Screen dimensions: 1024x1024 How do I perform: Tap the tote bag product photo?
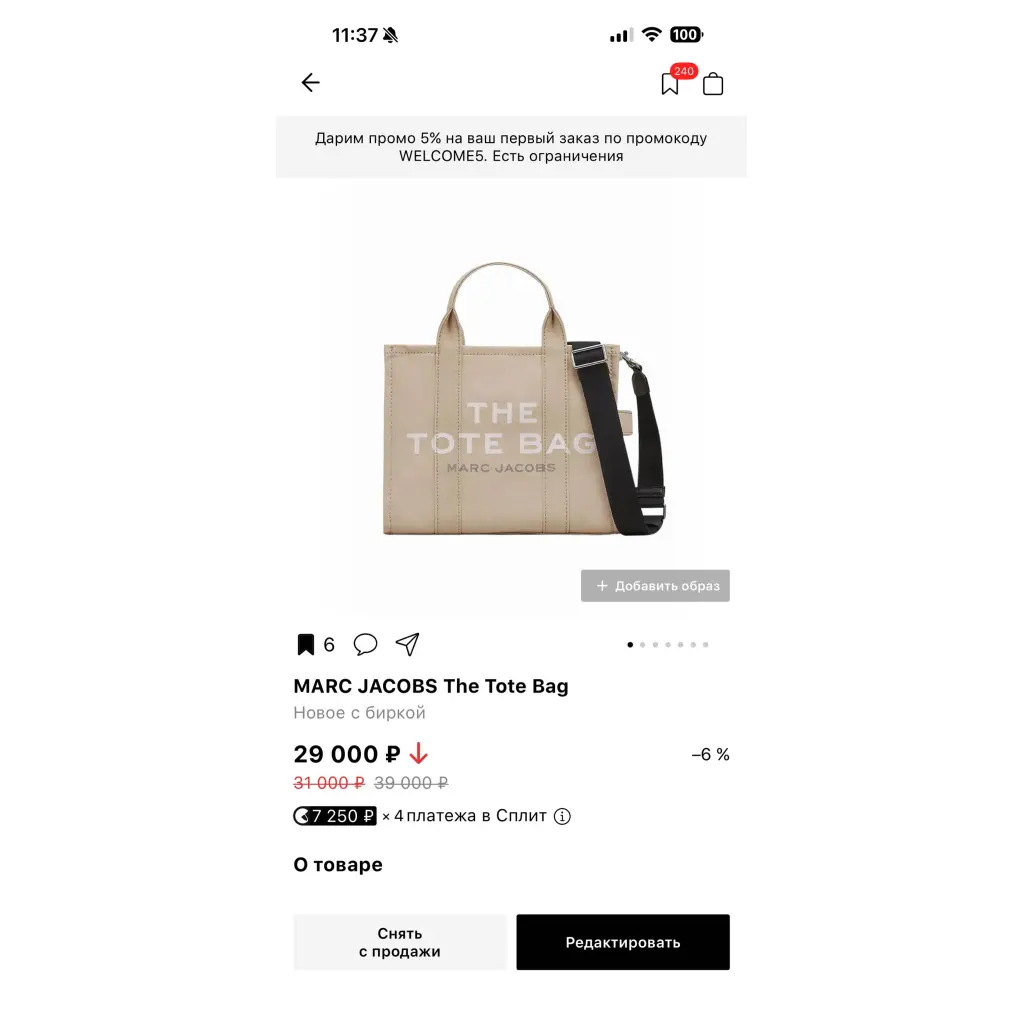pos(511,398)
